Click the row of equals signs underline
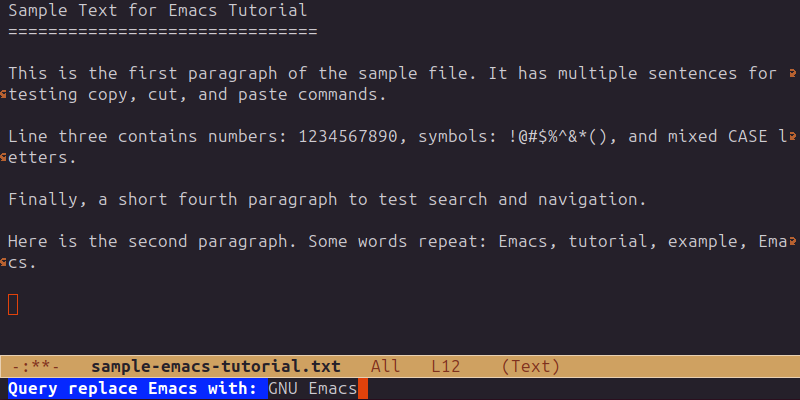Screen dimensions: 800x400 pos(162,32)
